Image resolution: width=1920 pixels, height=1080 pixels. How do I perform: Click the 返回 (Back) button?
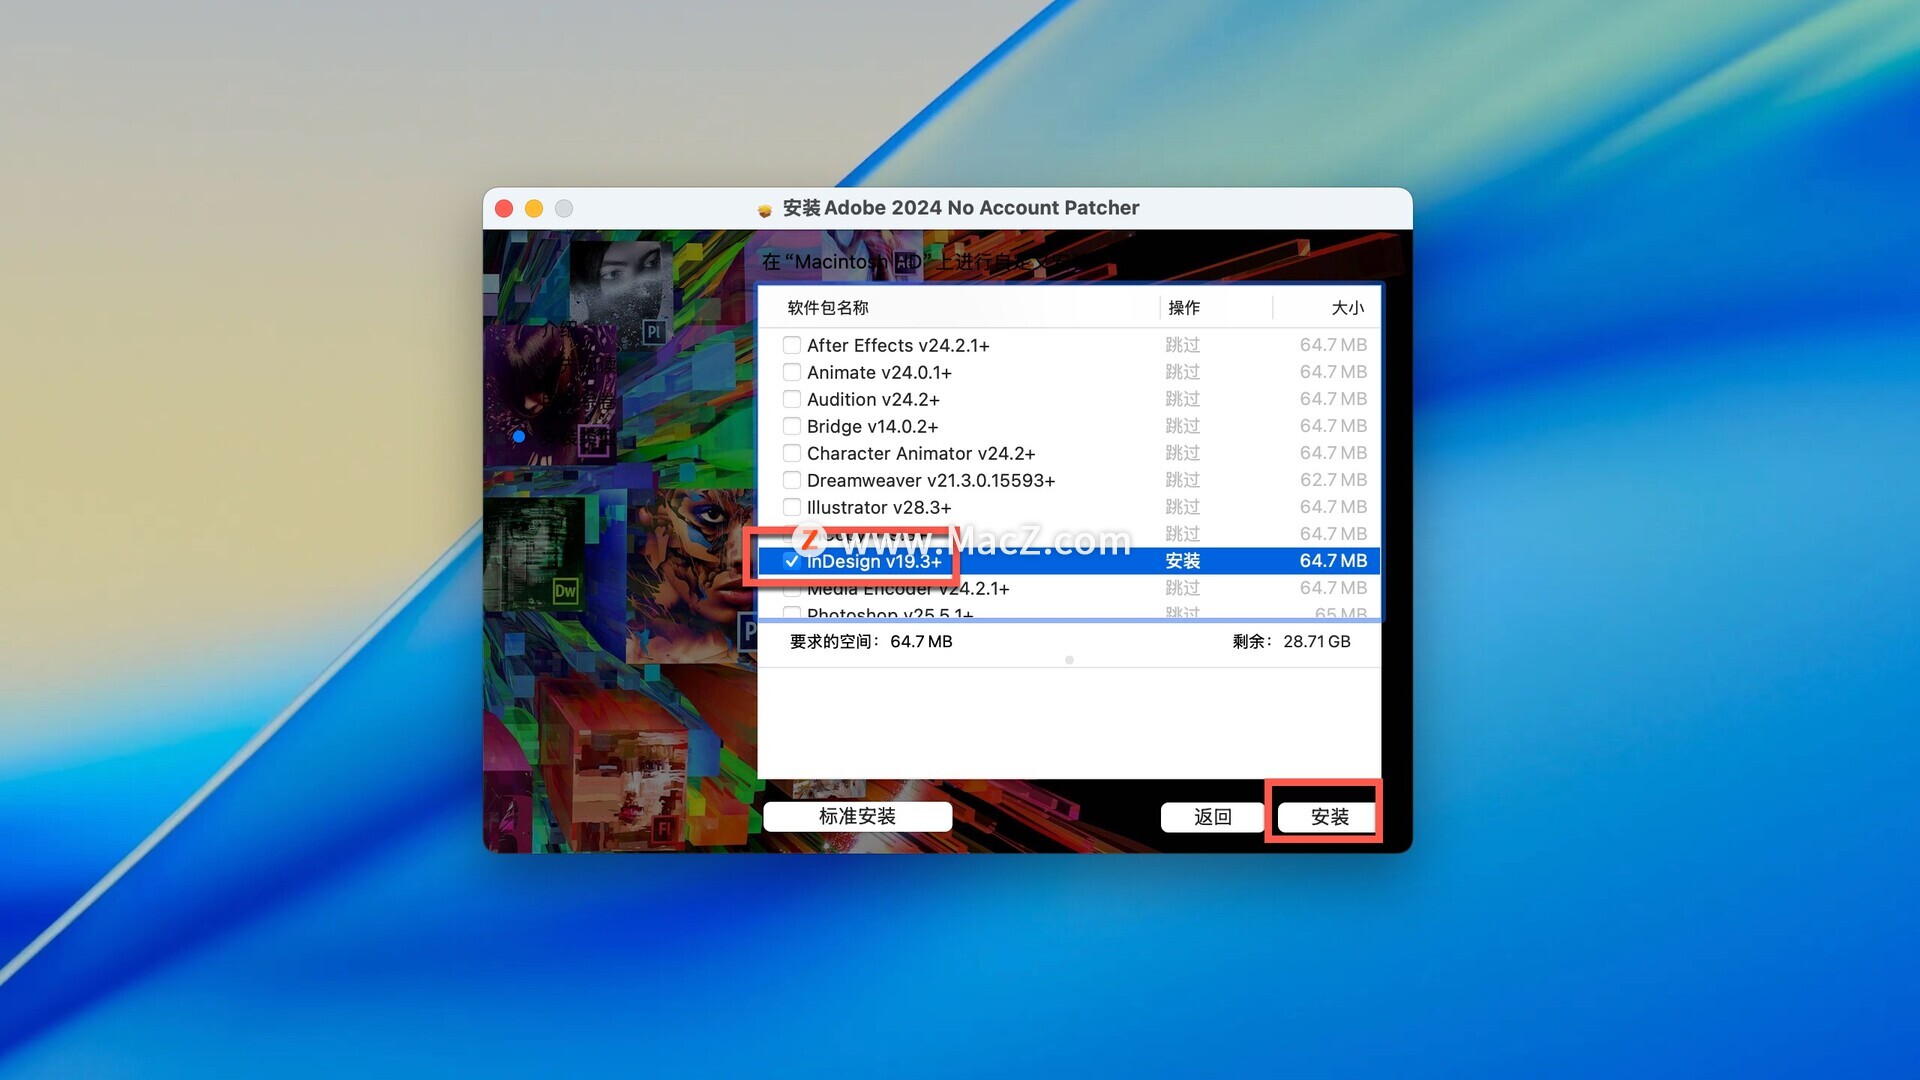[x=1212, y=817]
